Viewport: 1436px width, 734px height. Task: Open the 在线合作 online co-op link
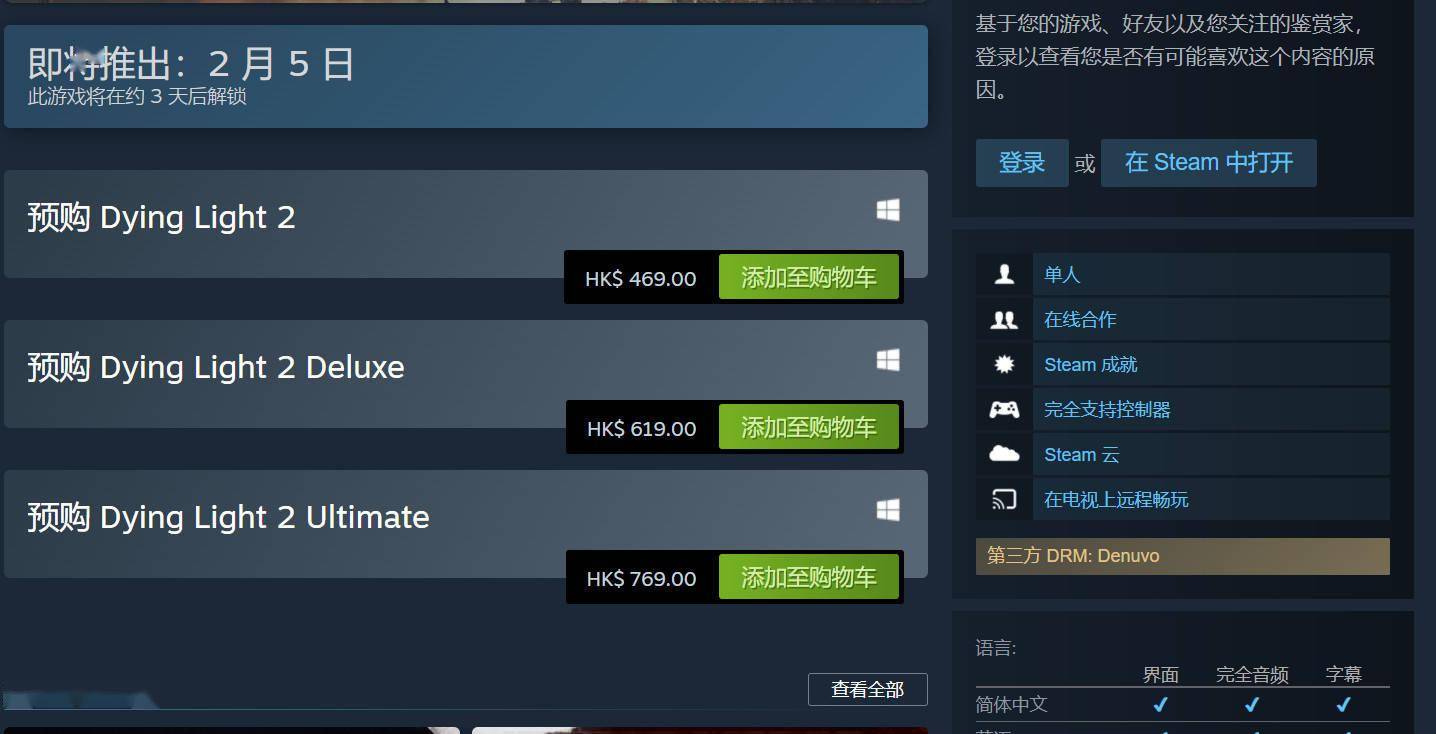[x=1080, y=319]
